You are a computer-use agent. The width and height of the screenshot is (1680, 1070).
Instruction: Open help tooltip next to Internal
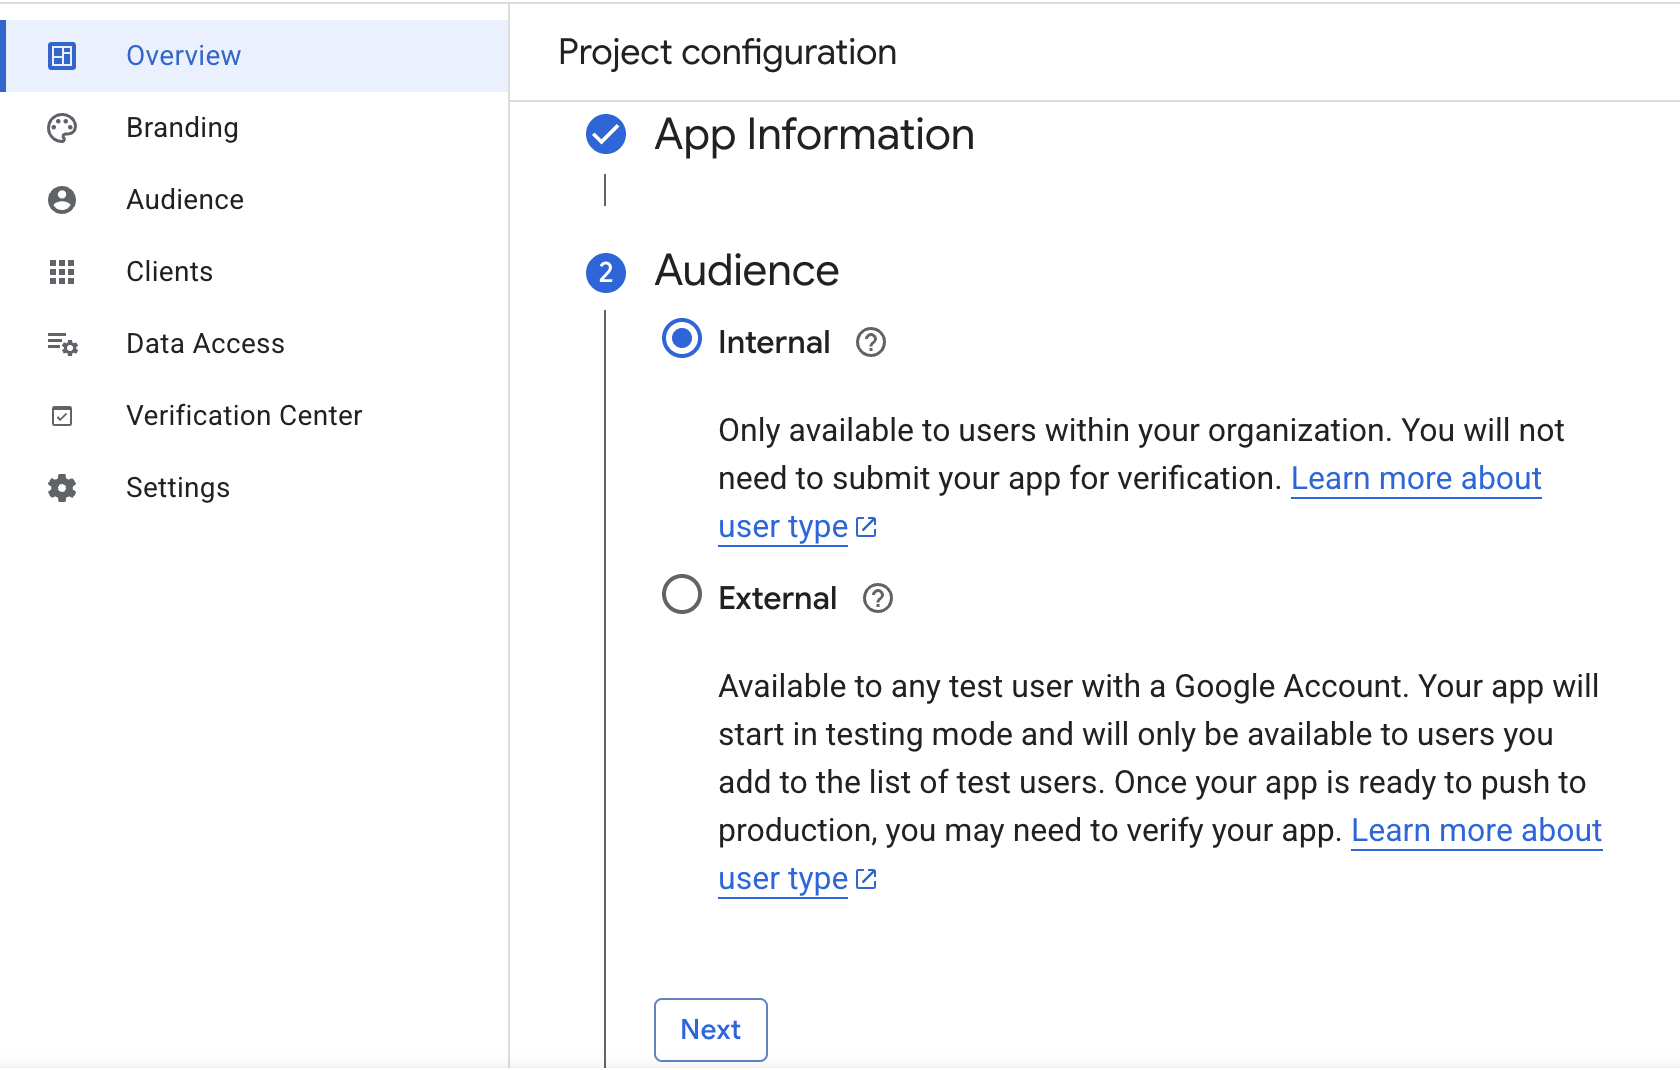coord(871,343)
